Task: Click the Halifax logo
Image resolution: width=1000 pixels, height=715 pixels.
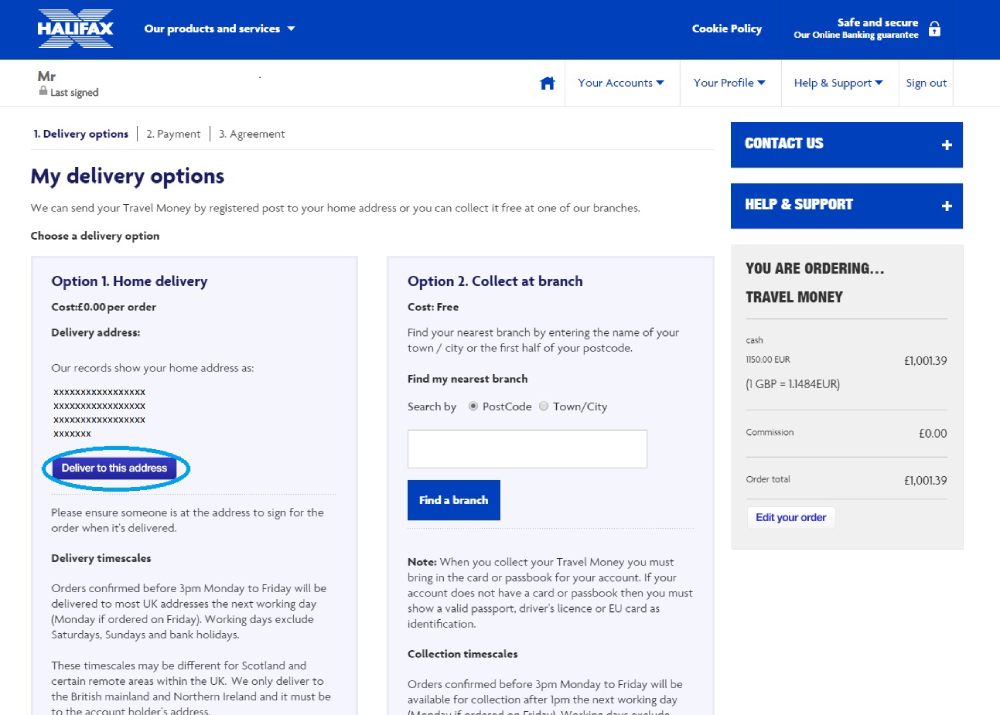Action: [x=76, y=28]
